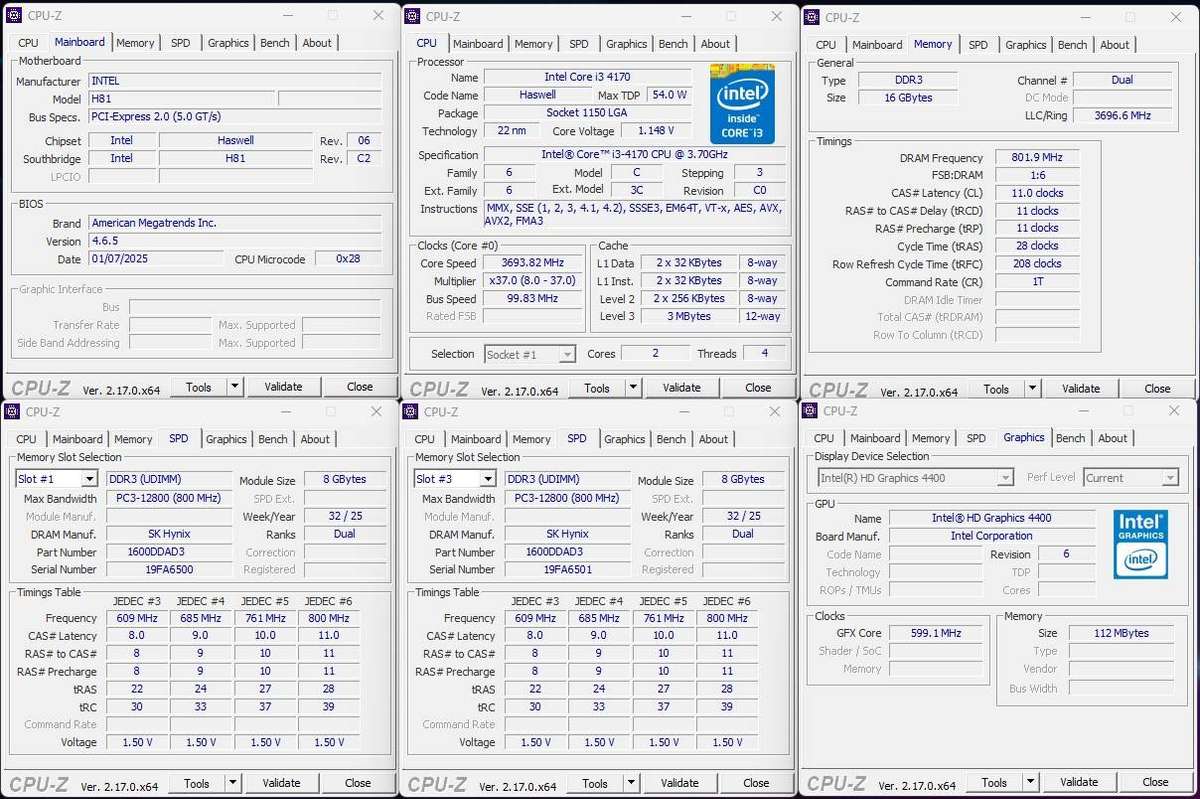1200x799 pixels.
Task: Click the x37.0 (8.0 - 37.0) multiplier value
Action: (x=531, y=281)
